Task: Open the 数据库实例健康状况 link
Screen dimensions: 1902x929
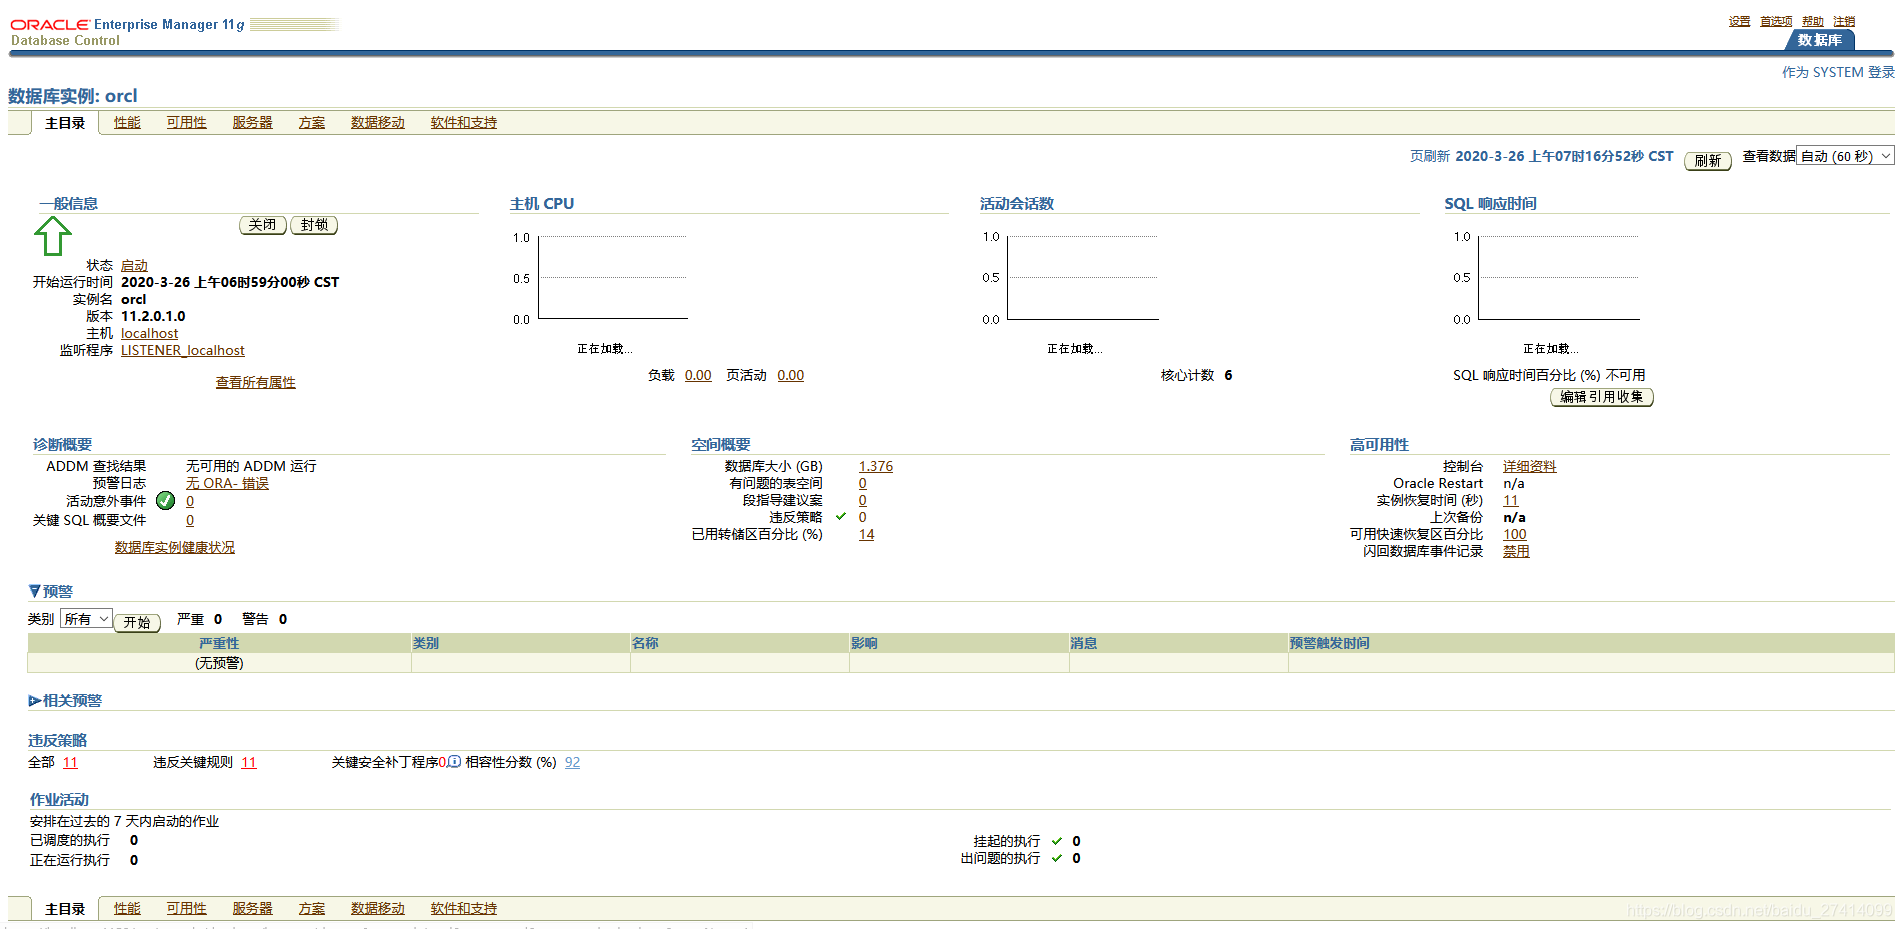Action: tap(175, 547)
